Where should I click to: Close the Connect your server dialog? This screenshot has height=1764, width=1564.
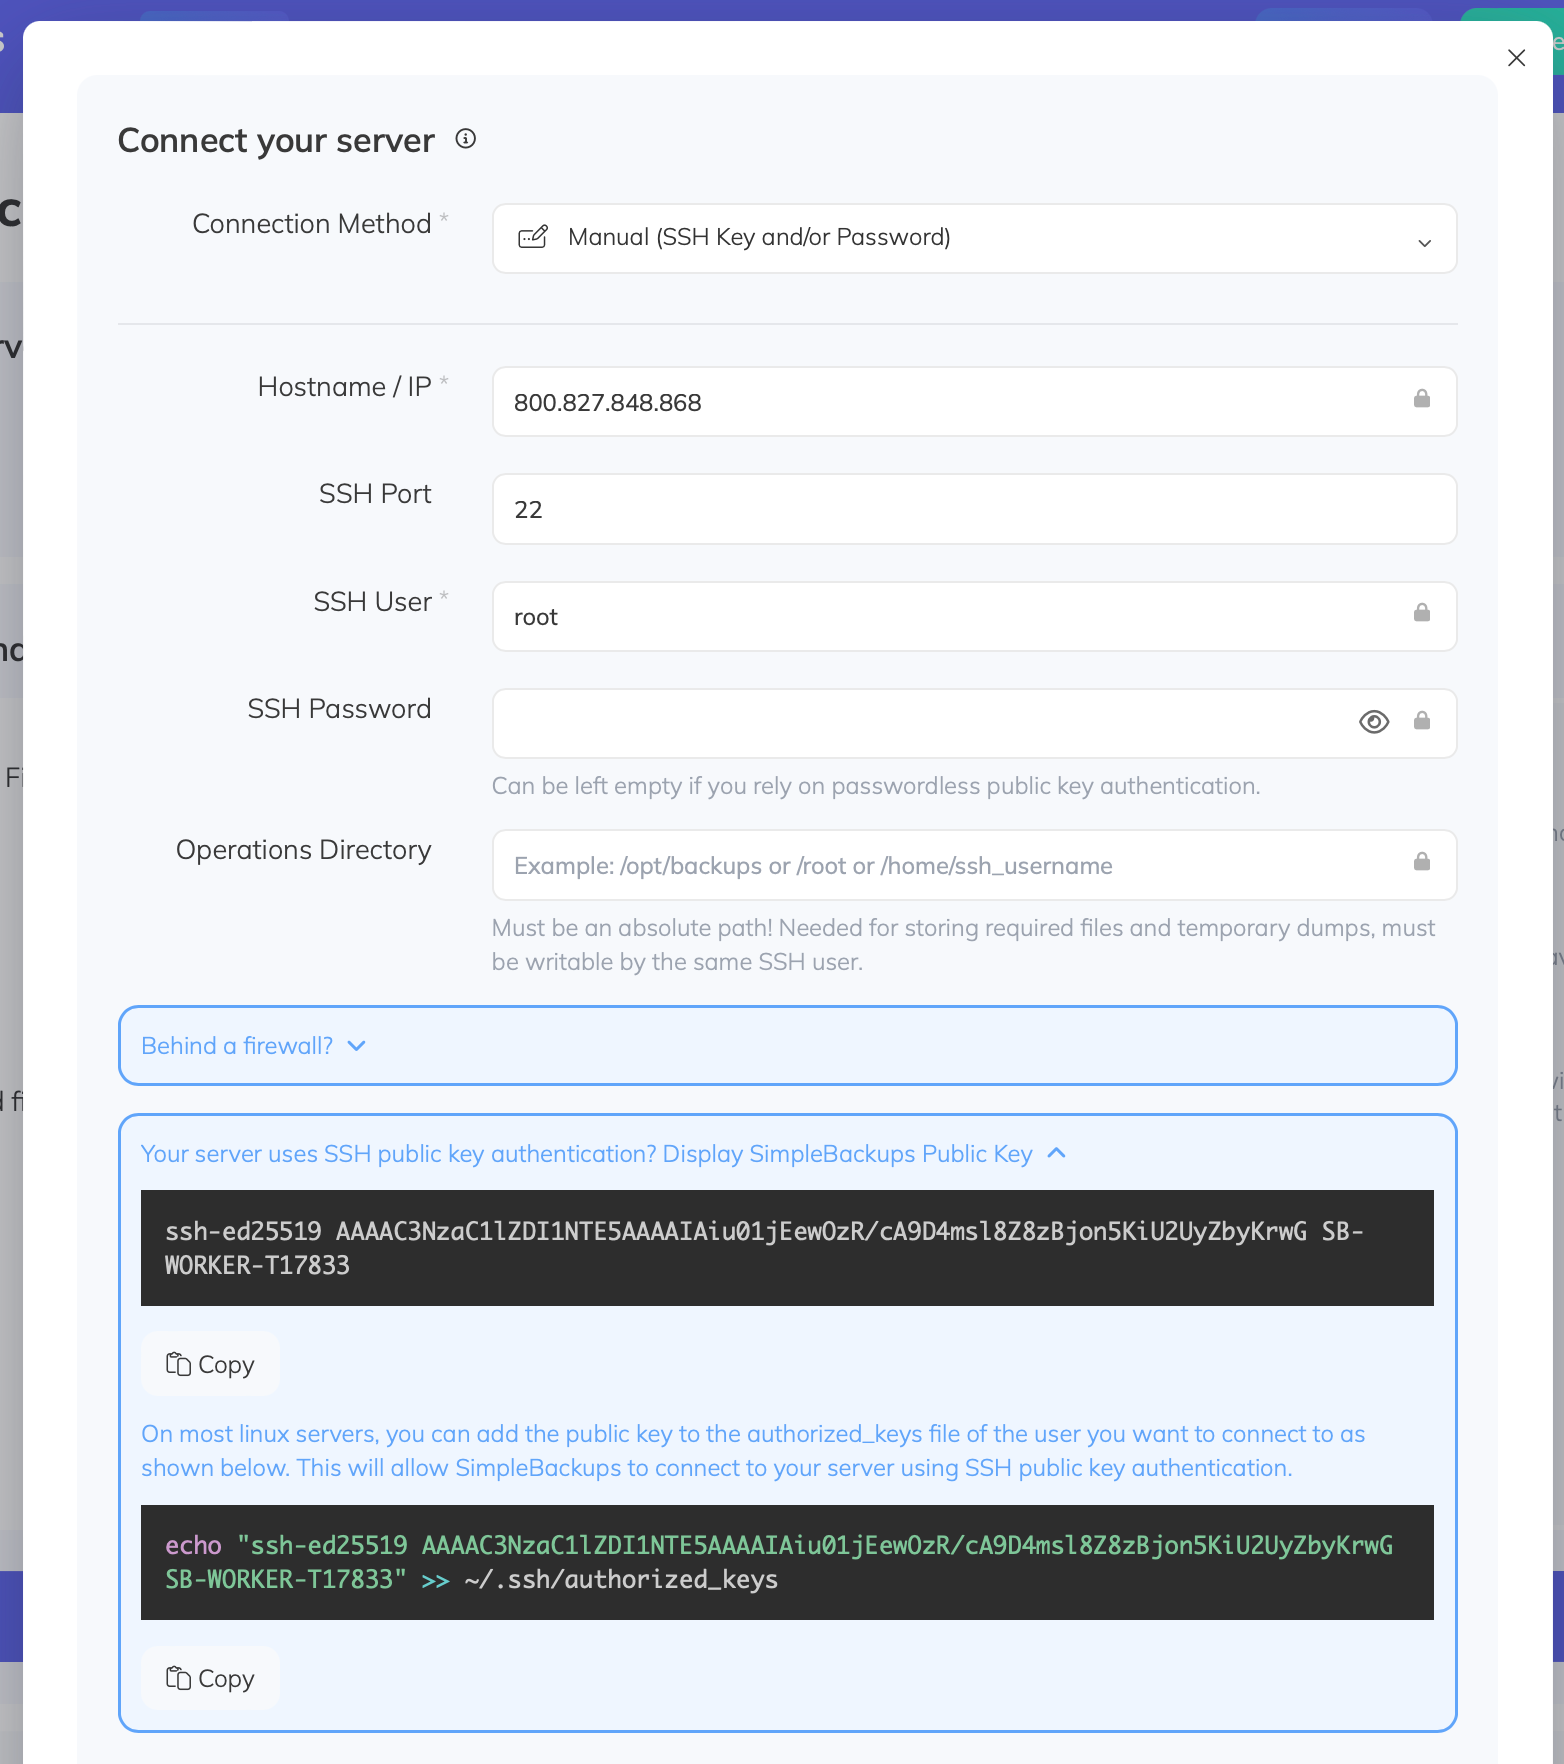(1516, 58)
